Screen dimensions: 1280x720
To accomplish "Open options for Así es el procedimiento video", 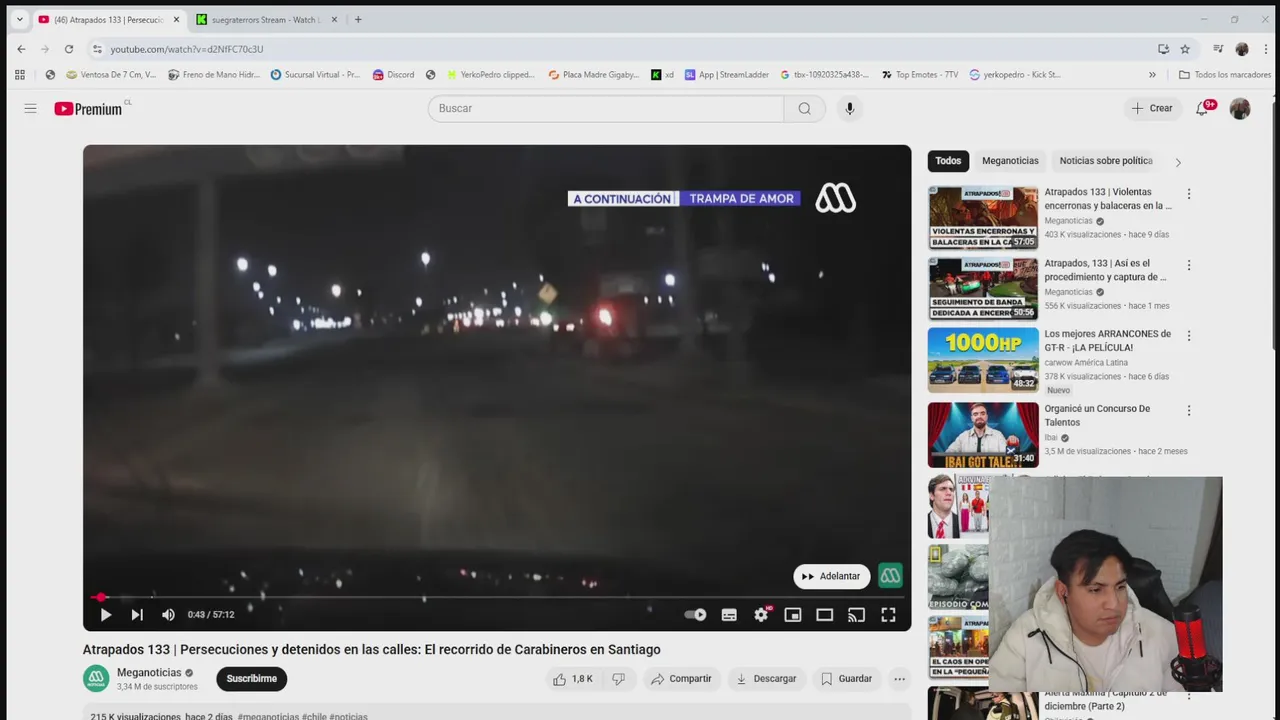I will 1189,265.
